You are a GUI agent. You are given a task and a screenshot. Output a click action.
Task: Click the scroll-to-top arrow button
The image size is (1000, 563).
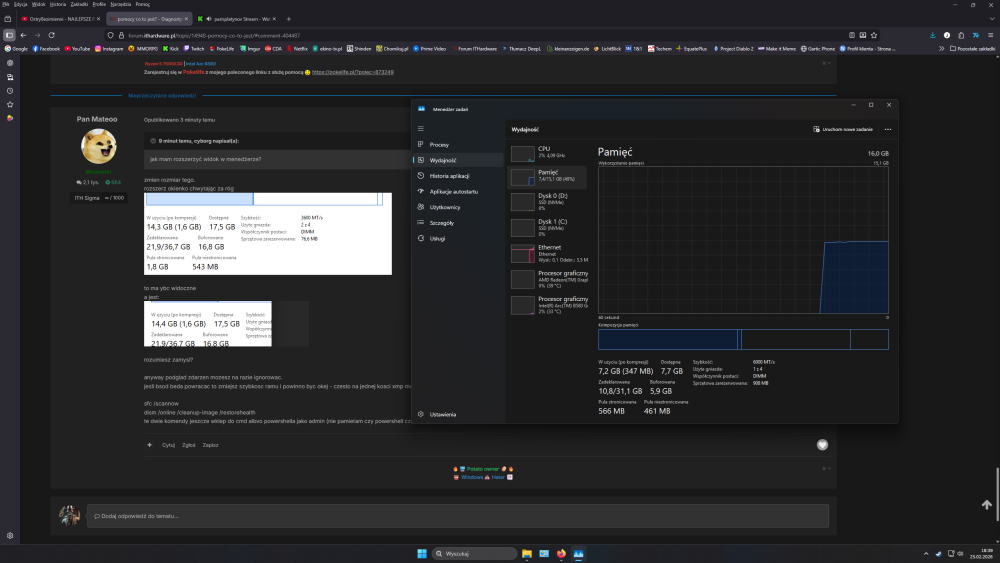click(x=987, y=505)
